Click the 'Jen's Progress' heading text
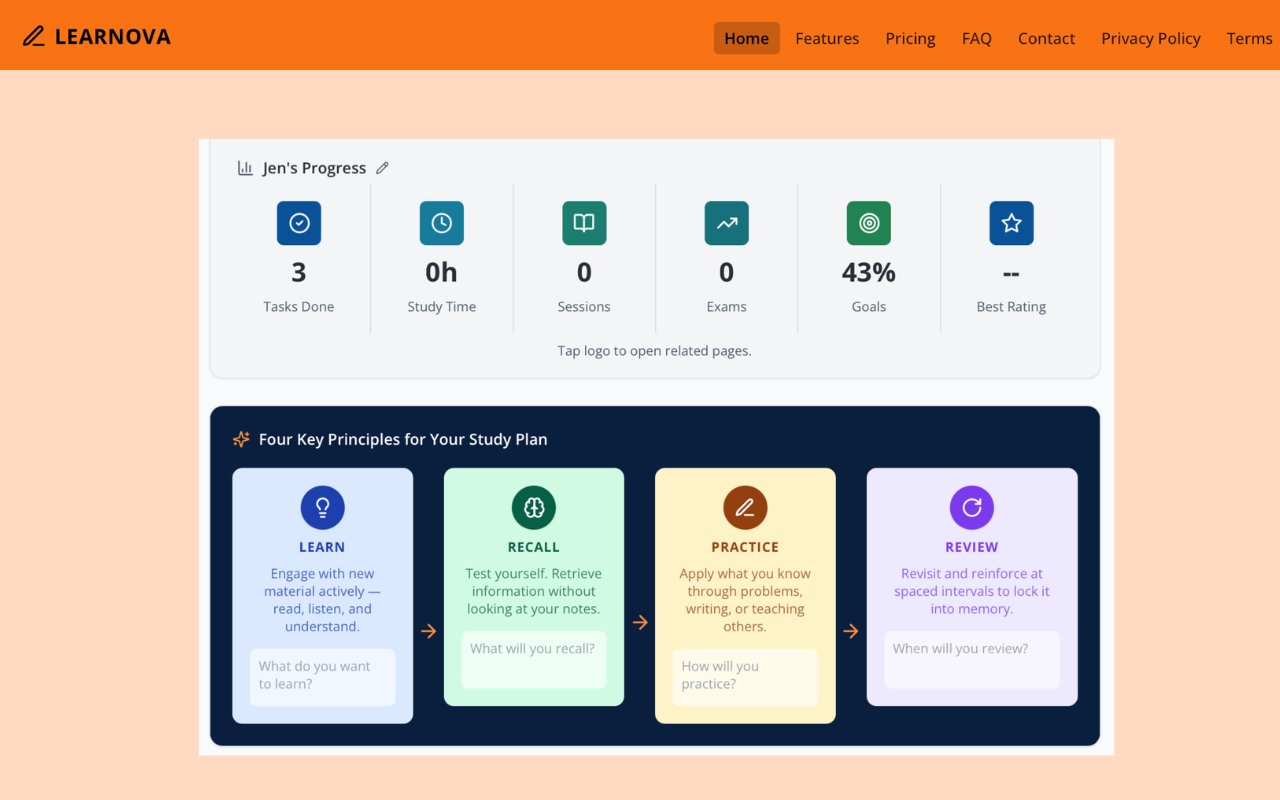1280x800 pixels. pos(314,168)
